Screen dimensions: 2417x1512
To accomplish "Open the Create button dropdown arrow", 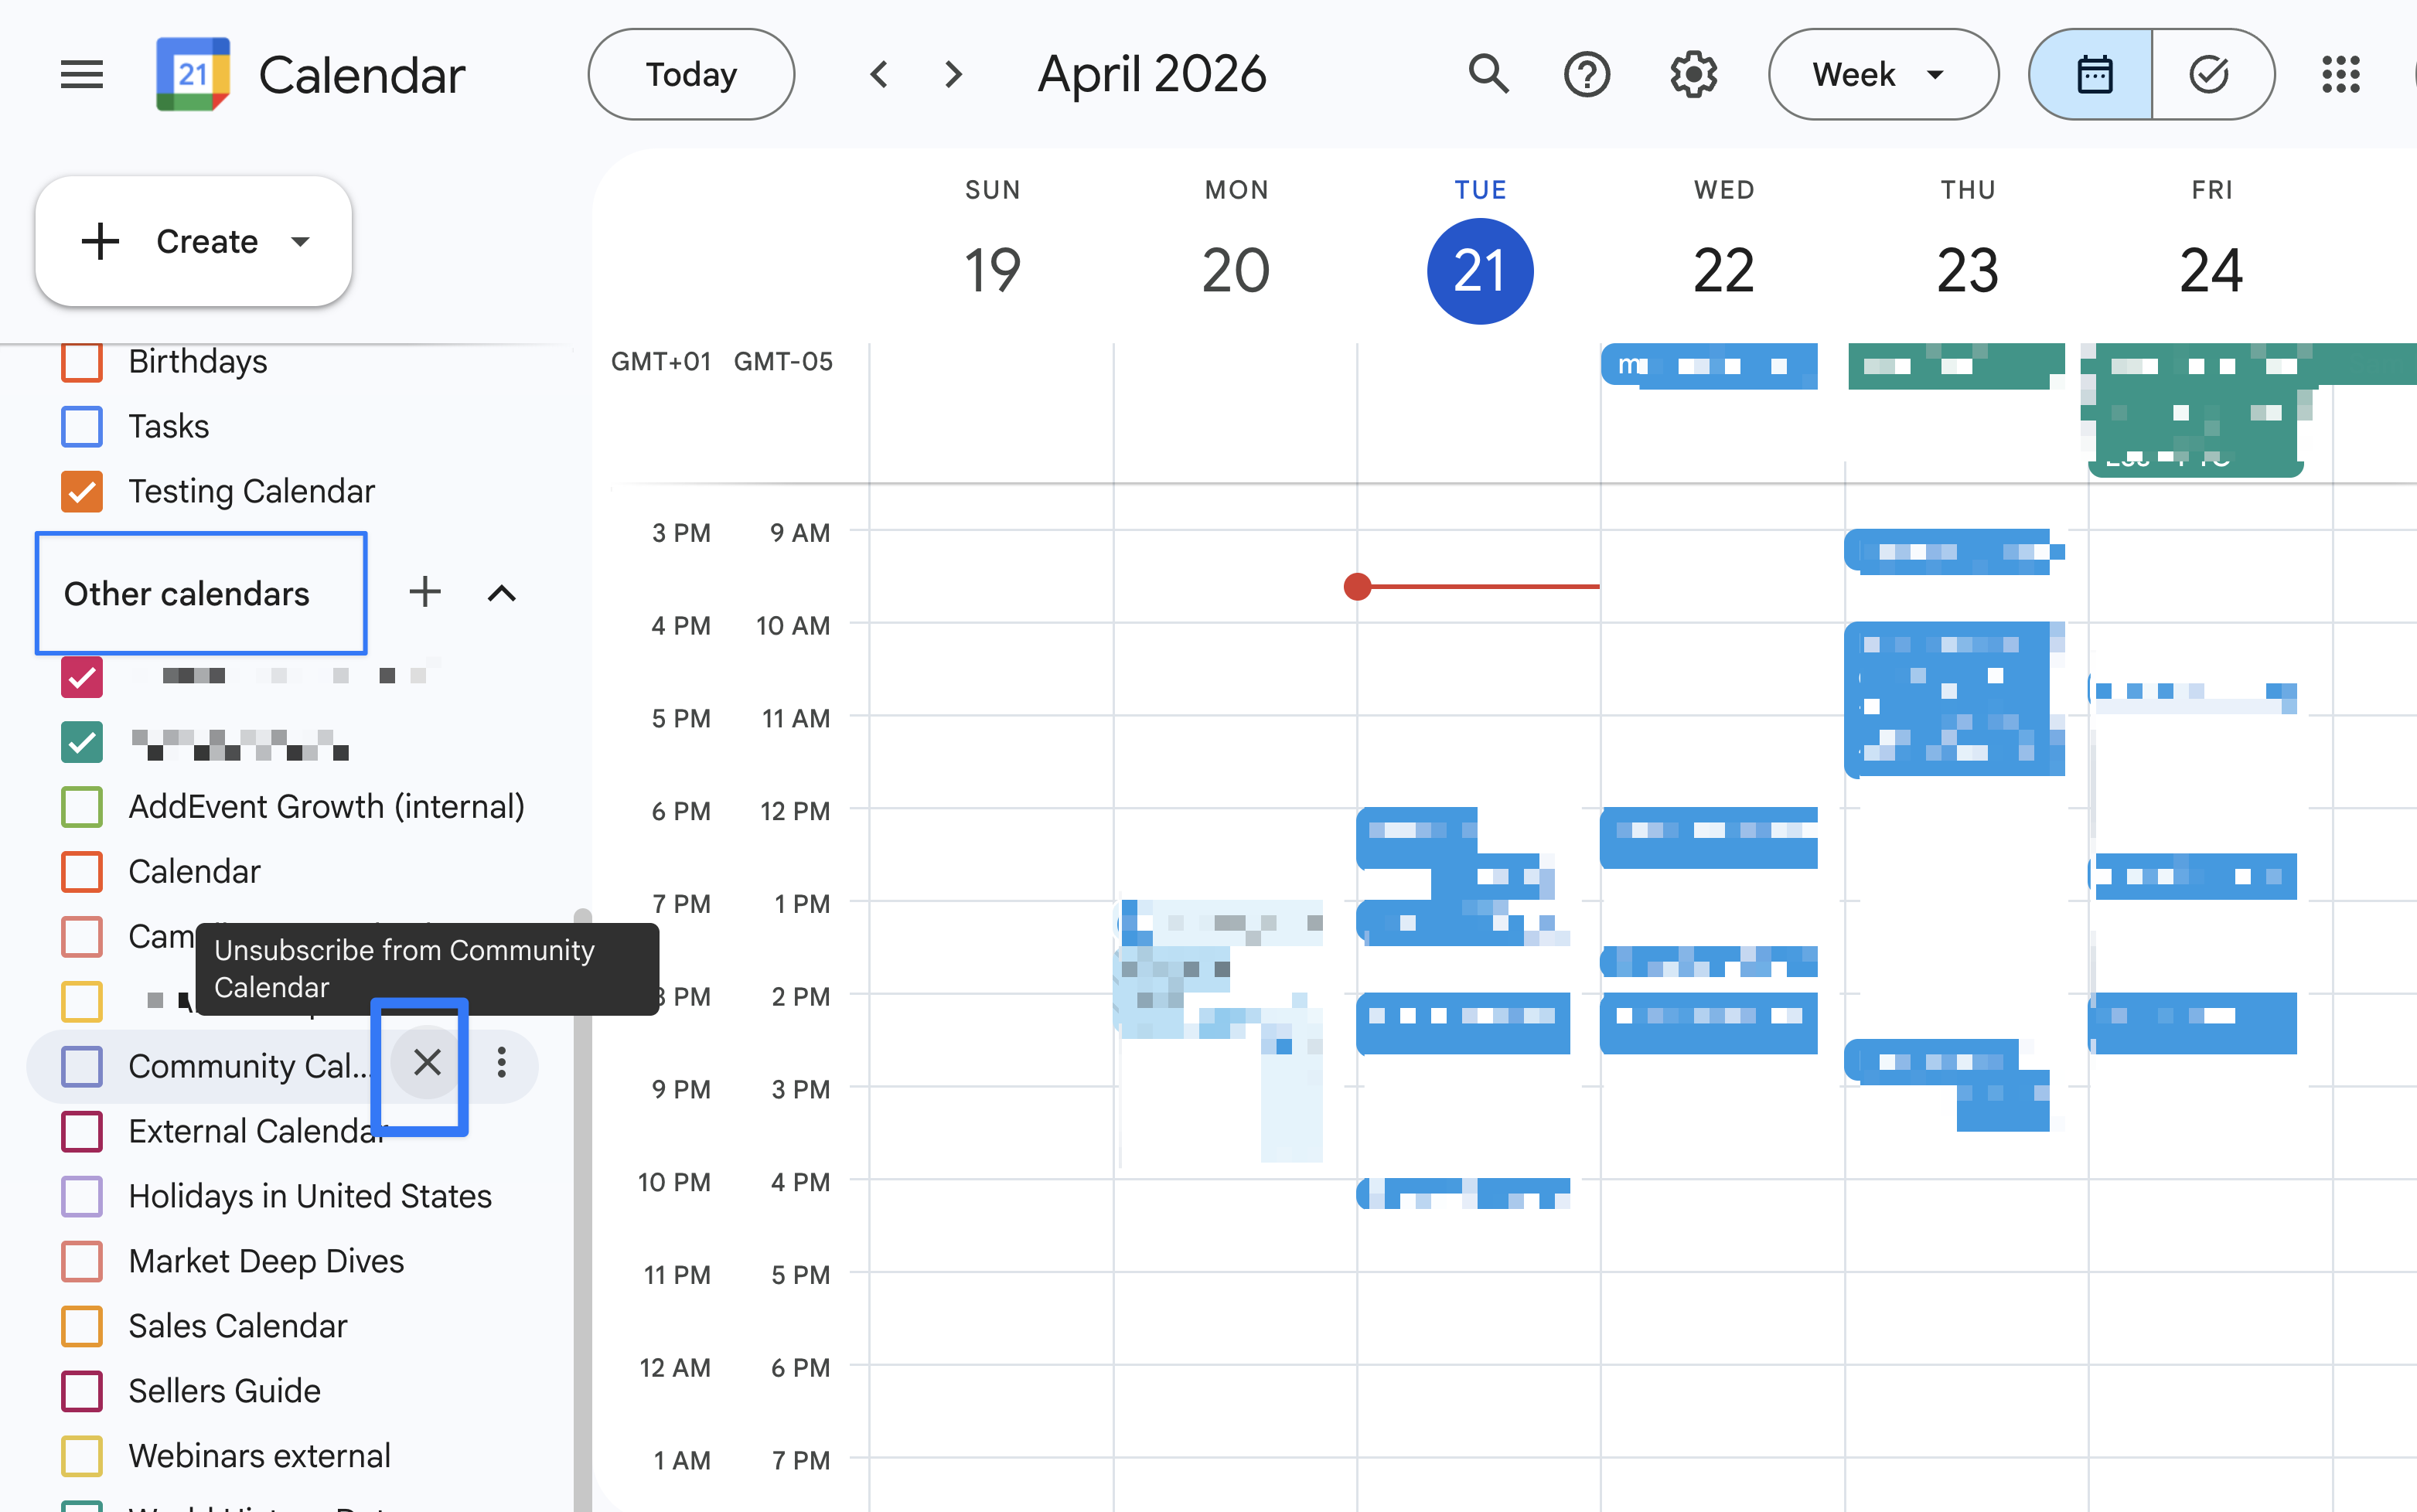I will point(300,241).
